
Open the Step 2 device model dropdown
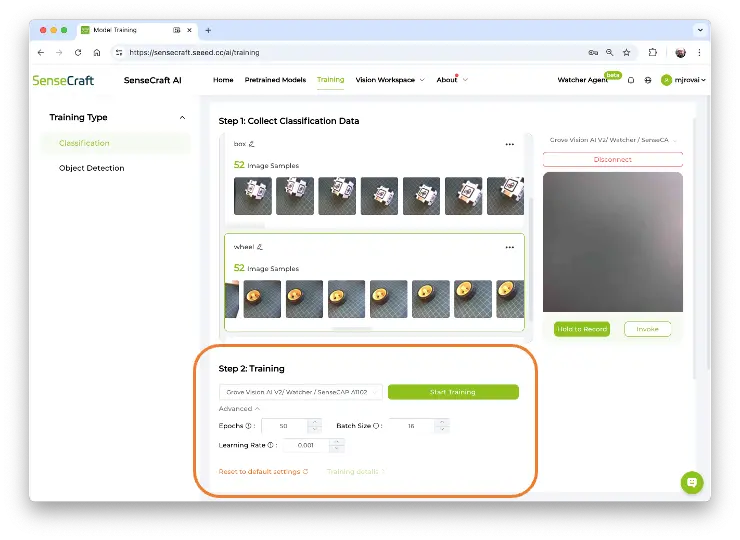coord(300,392)
